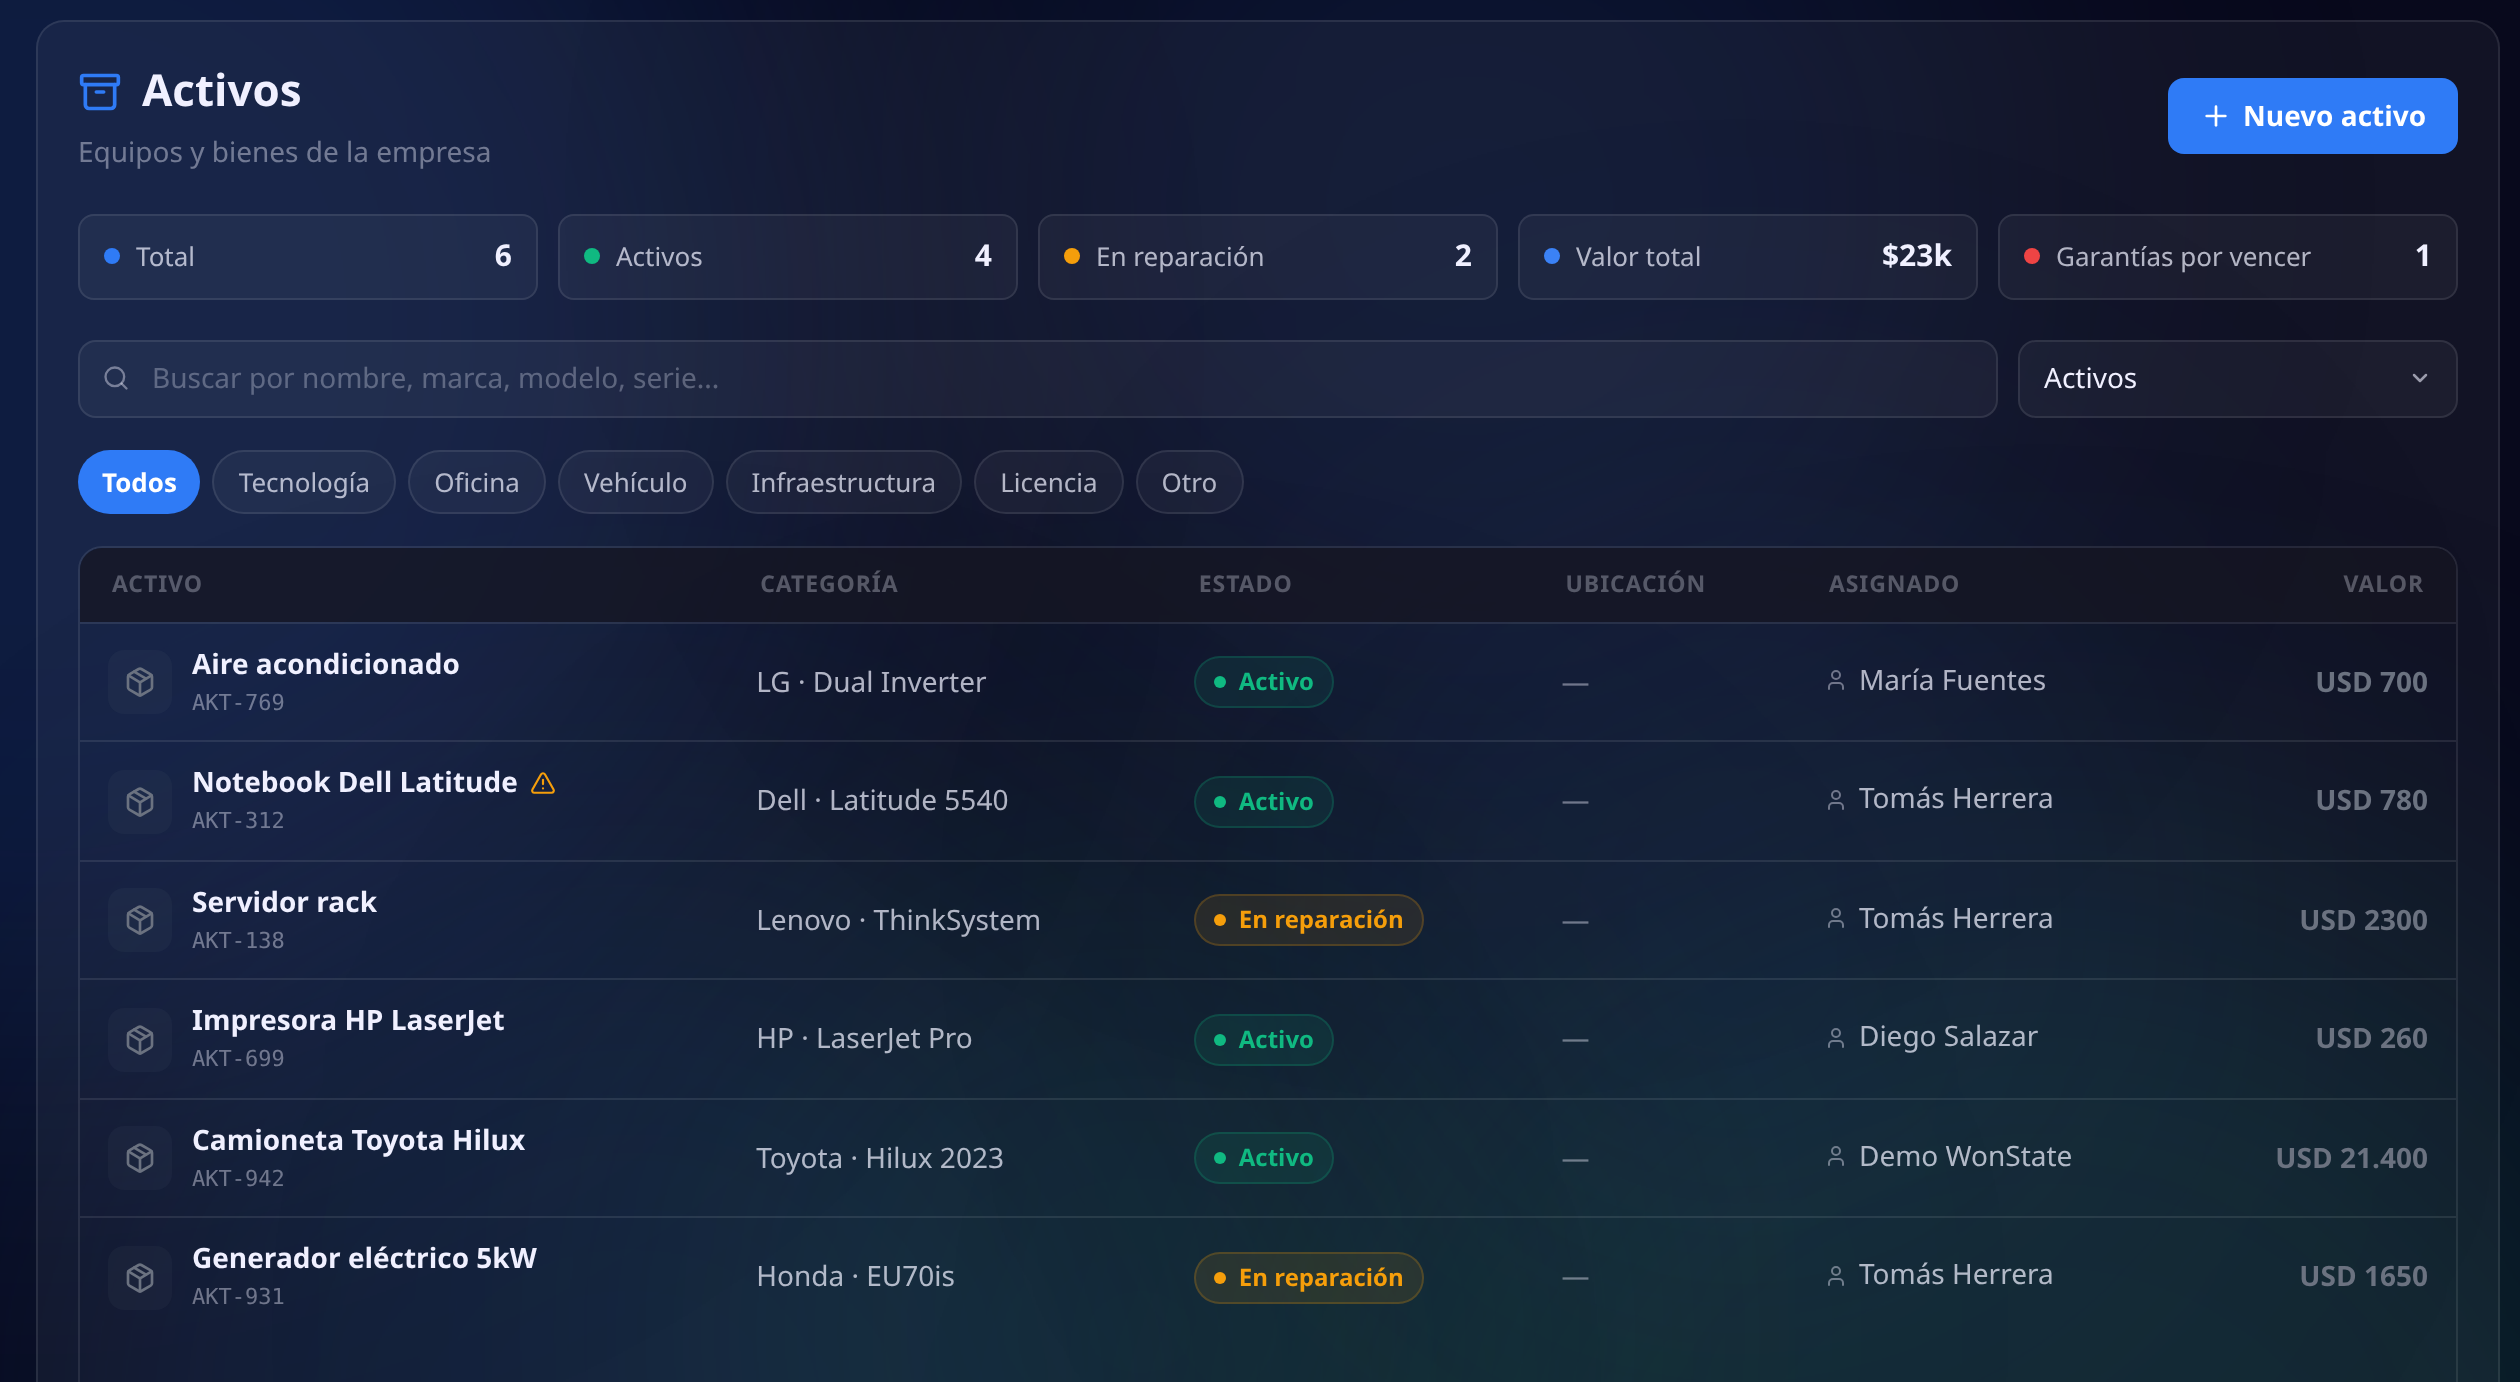Click the person icon on the Notebook Dell row

tap(1836, 800)
